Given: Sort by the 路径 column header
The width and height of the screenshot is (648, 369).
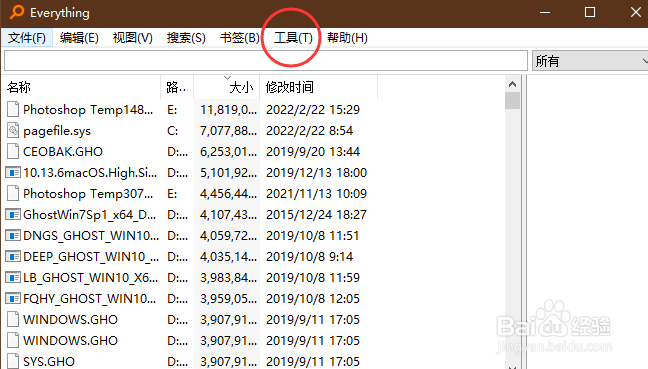Looking at the screenshot, I should [177, 87].
